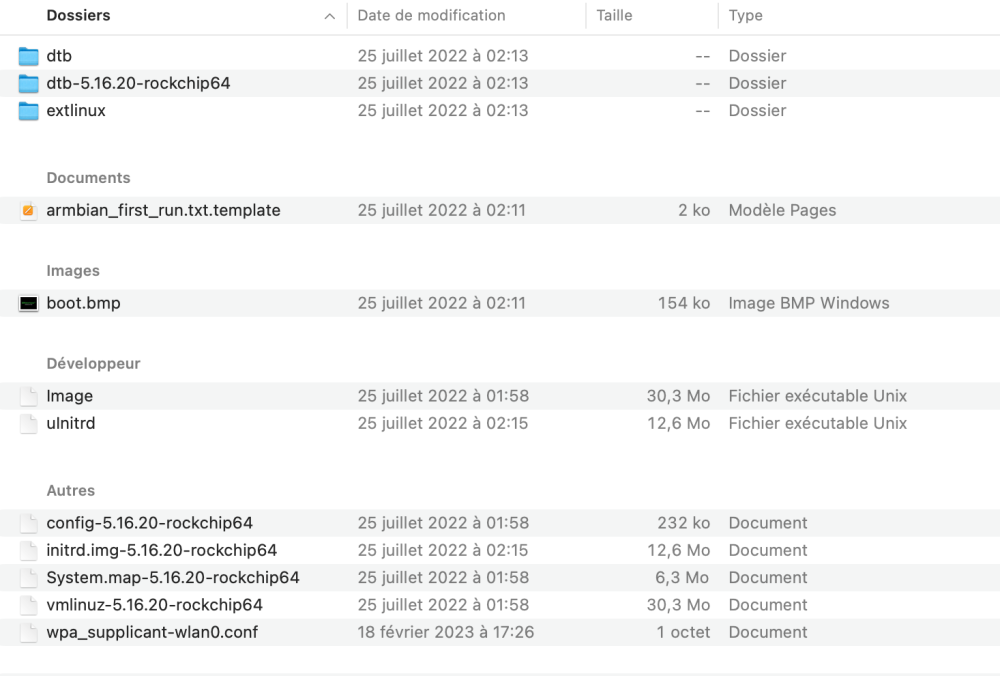Select the uInitrd file icon
This screenshot has width=1000, height=676.
(x=28, y=424)
